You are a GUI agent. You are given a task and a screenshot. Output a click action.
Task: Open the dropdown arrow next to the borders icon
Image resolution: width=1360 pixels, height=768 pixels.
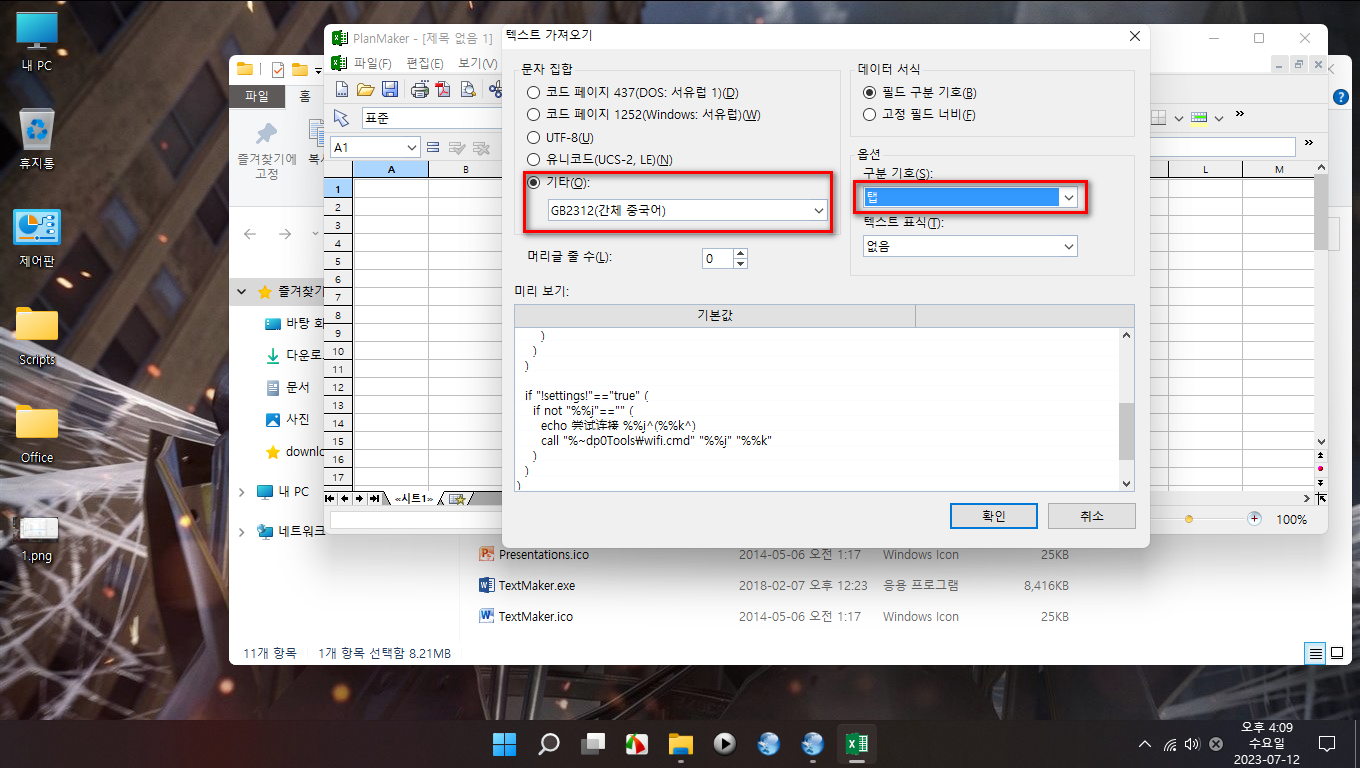point(1178,118)
